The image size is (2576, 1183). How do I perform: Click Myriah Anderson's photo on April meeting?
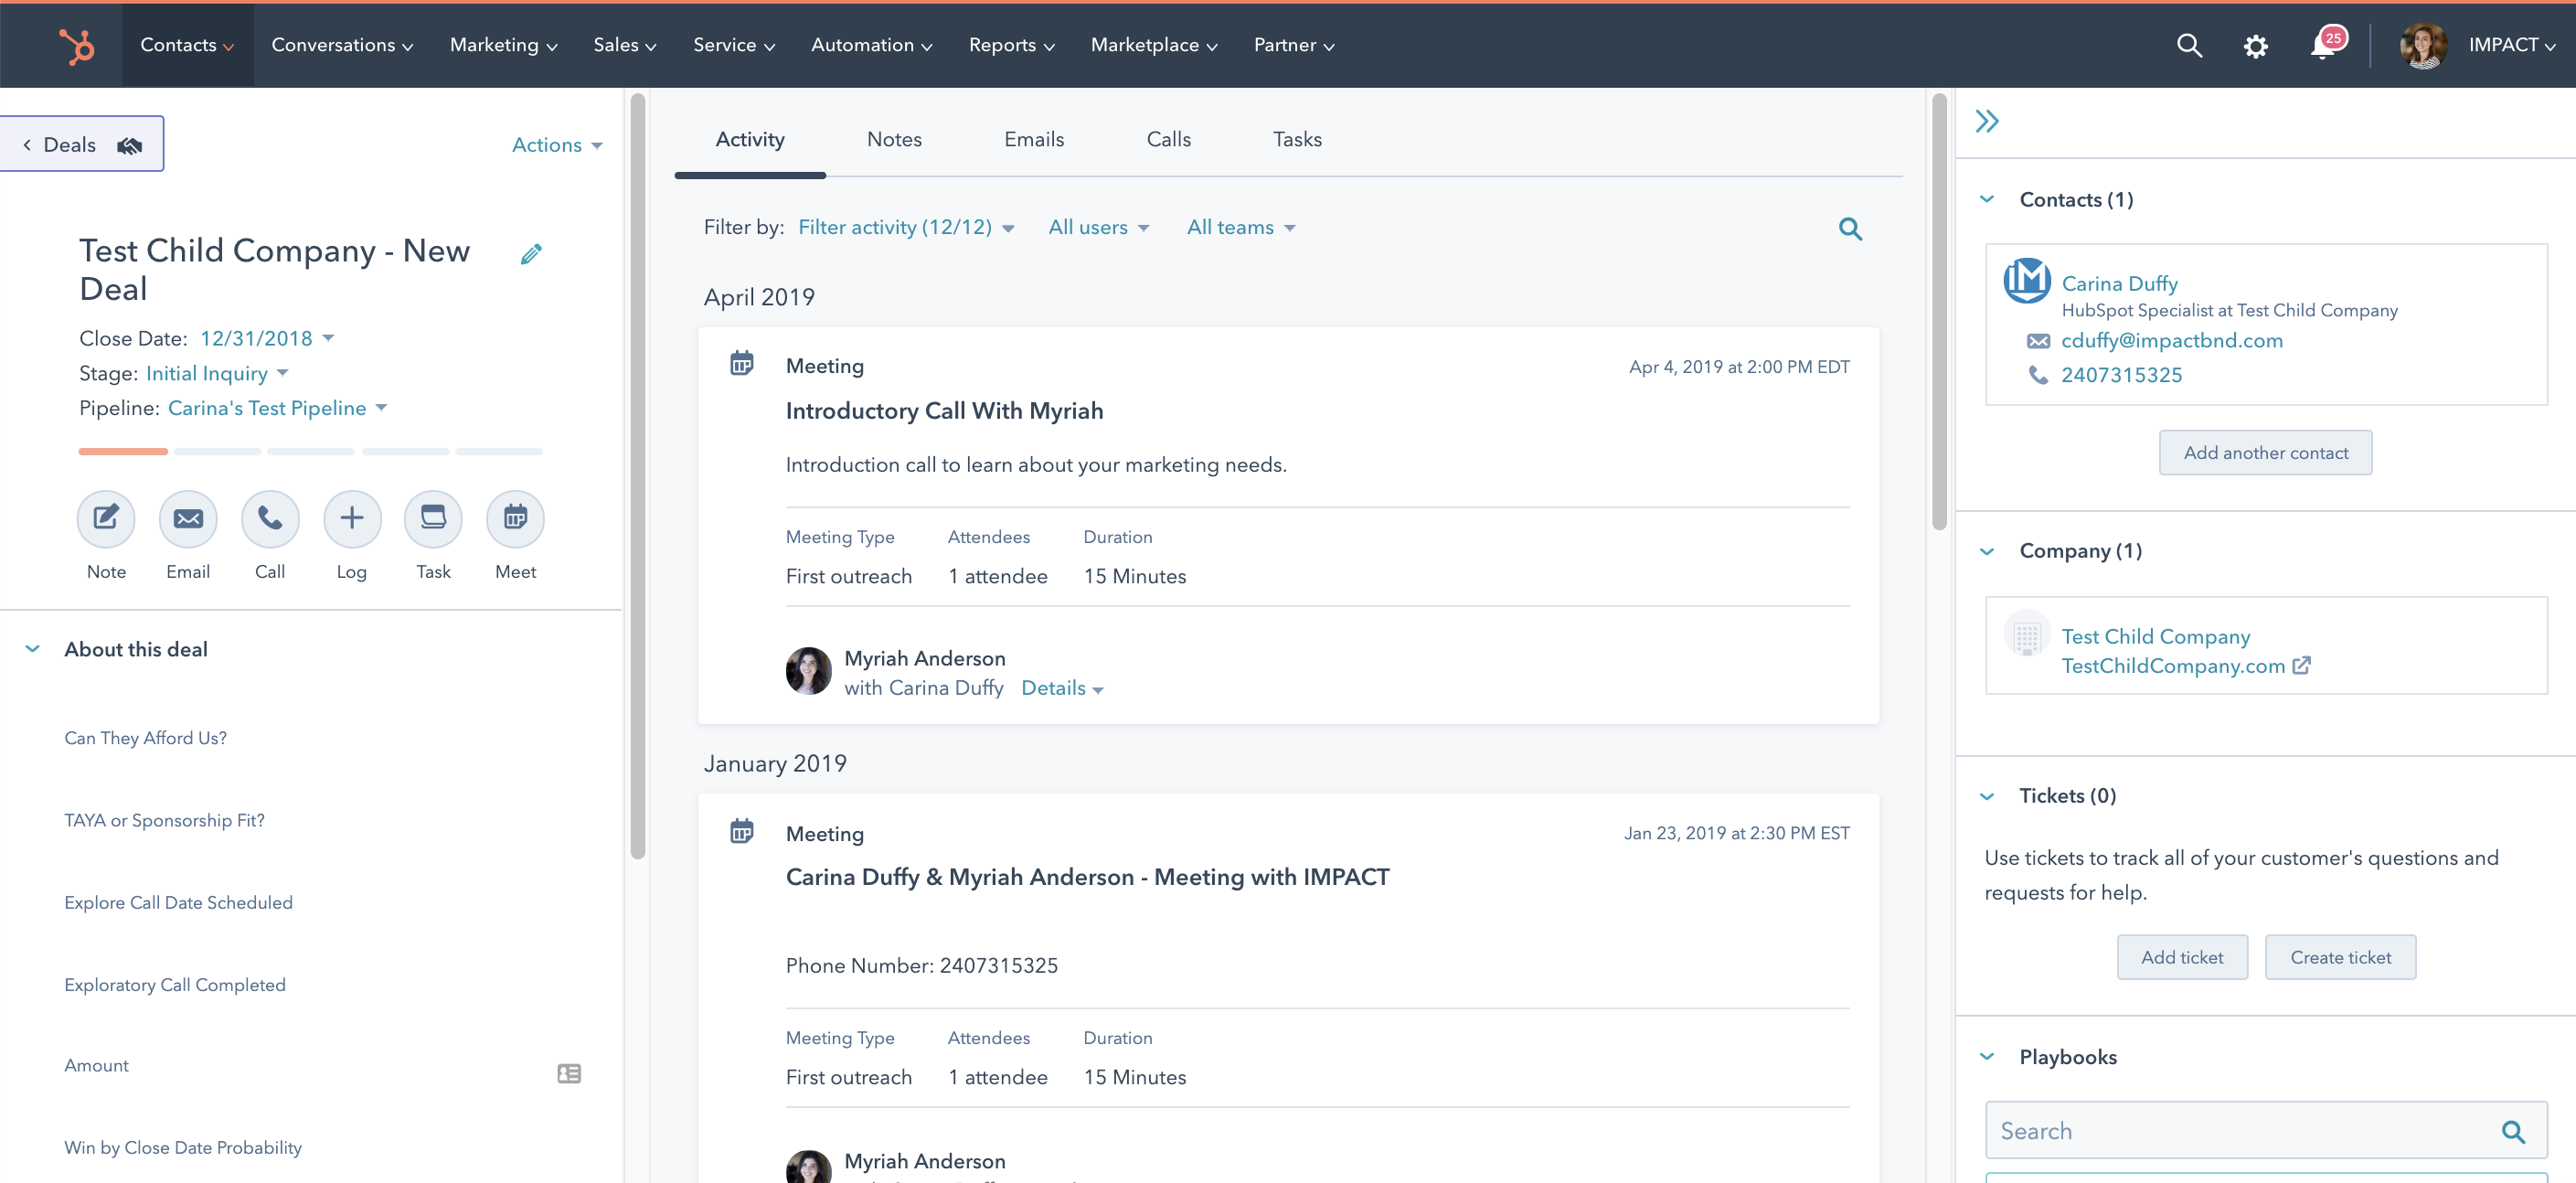pyautogui.click(x=809, y=671)
